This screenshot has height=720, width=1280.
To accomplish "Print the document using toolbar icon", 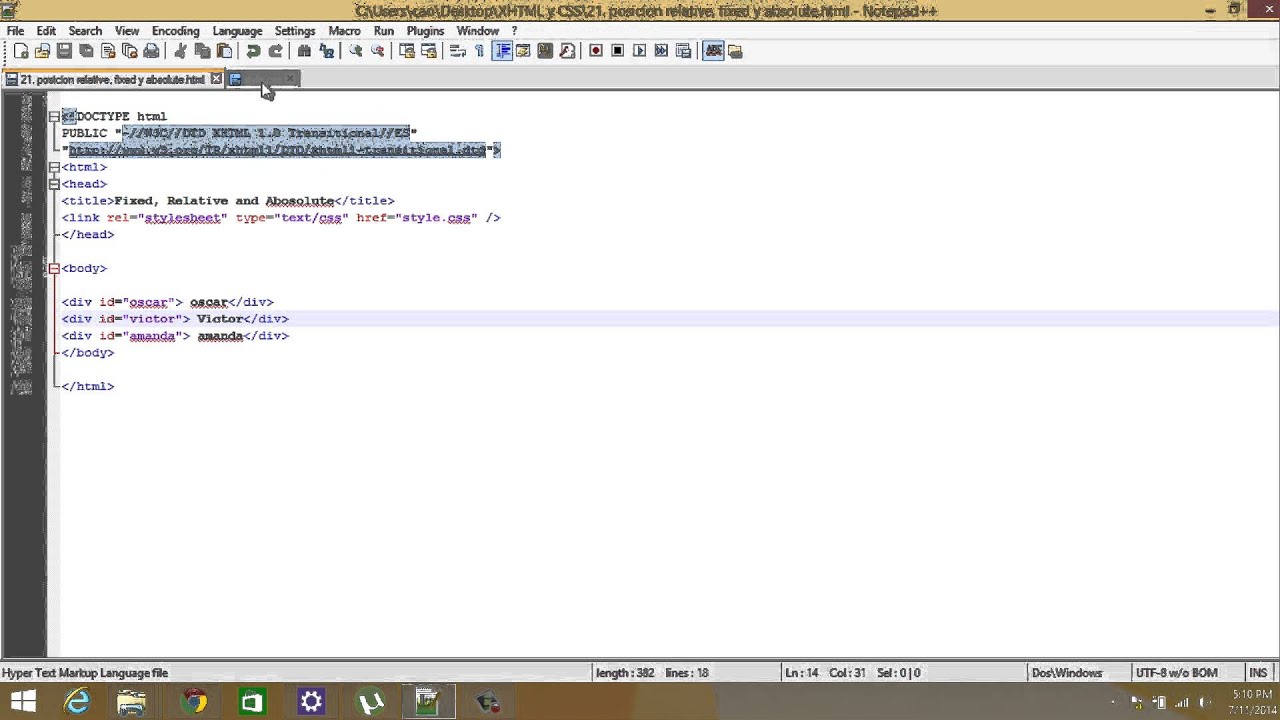I will tap(151, 51).
